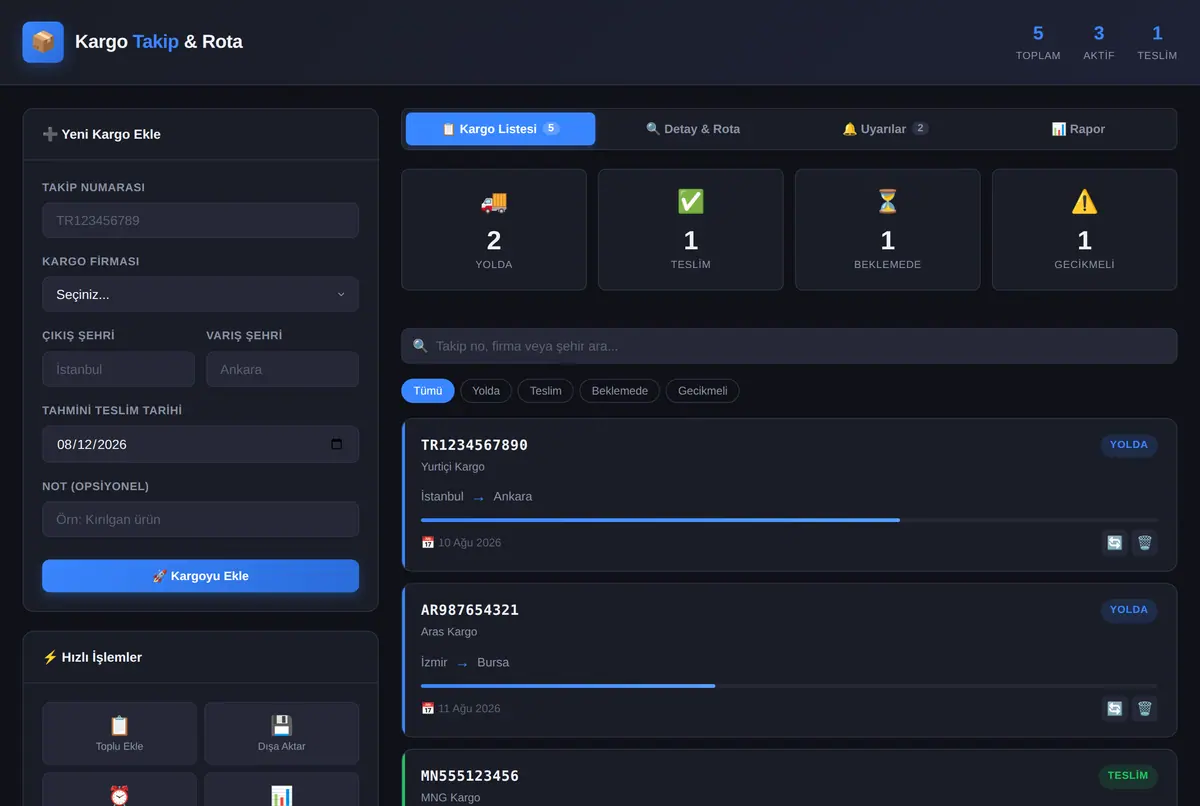The height and width of the screenshot is (806, 1200).
Task: Filter list by Gecikmeli chip
Action: click(x=703, y=391)
